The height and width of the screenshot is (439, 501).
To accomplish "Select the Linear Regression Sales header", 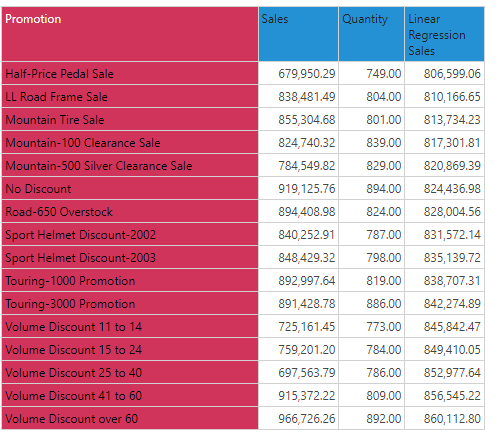I will tap(444, 34).
